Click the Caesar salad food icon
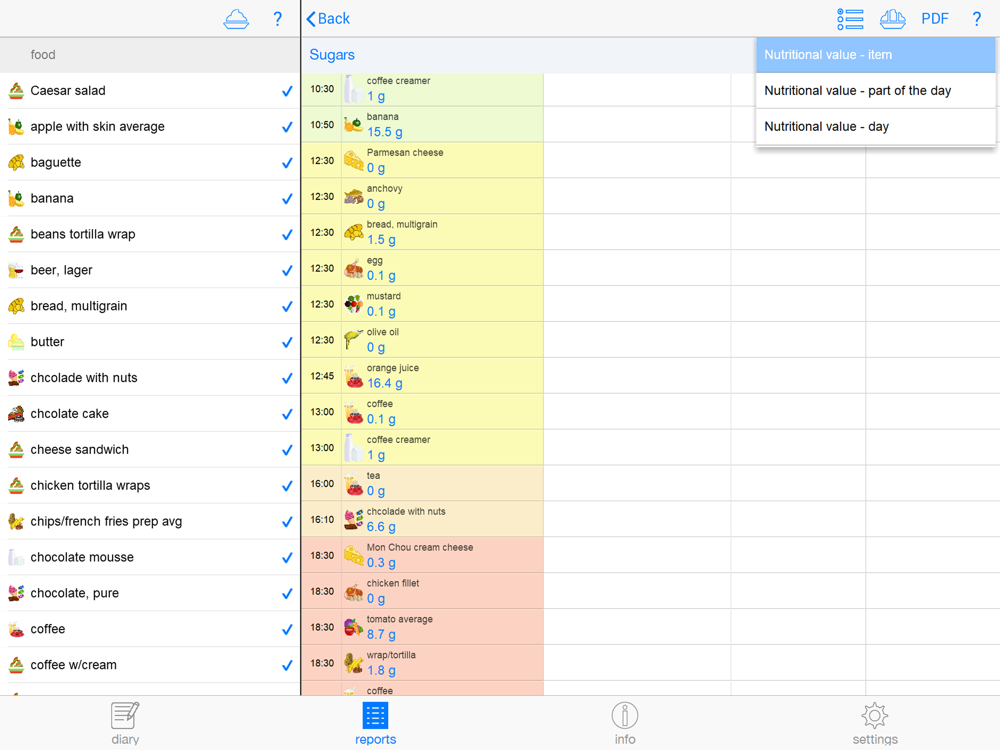1000x750 pixels. (x=16, y=91)
